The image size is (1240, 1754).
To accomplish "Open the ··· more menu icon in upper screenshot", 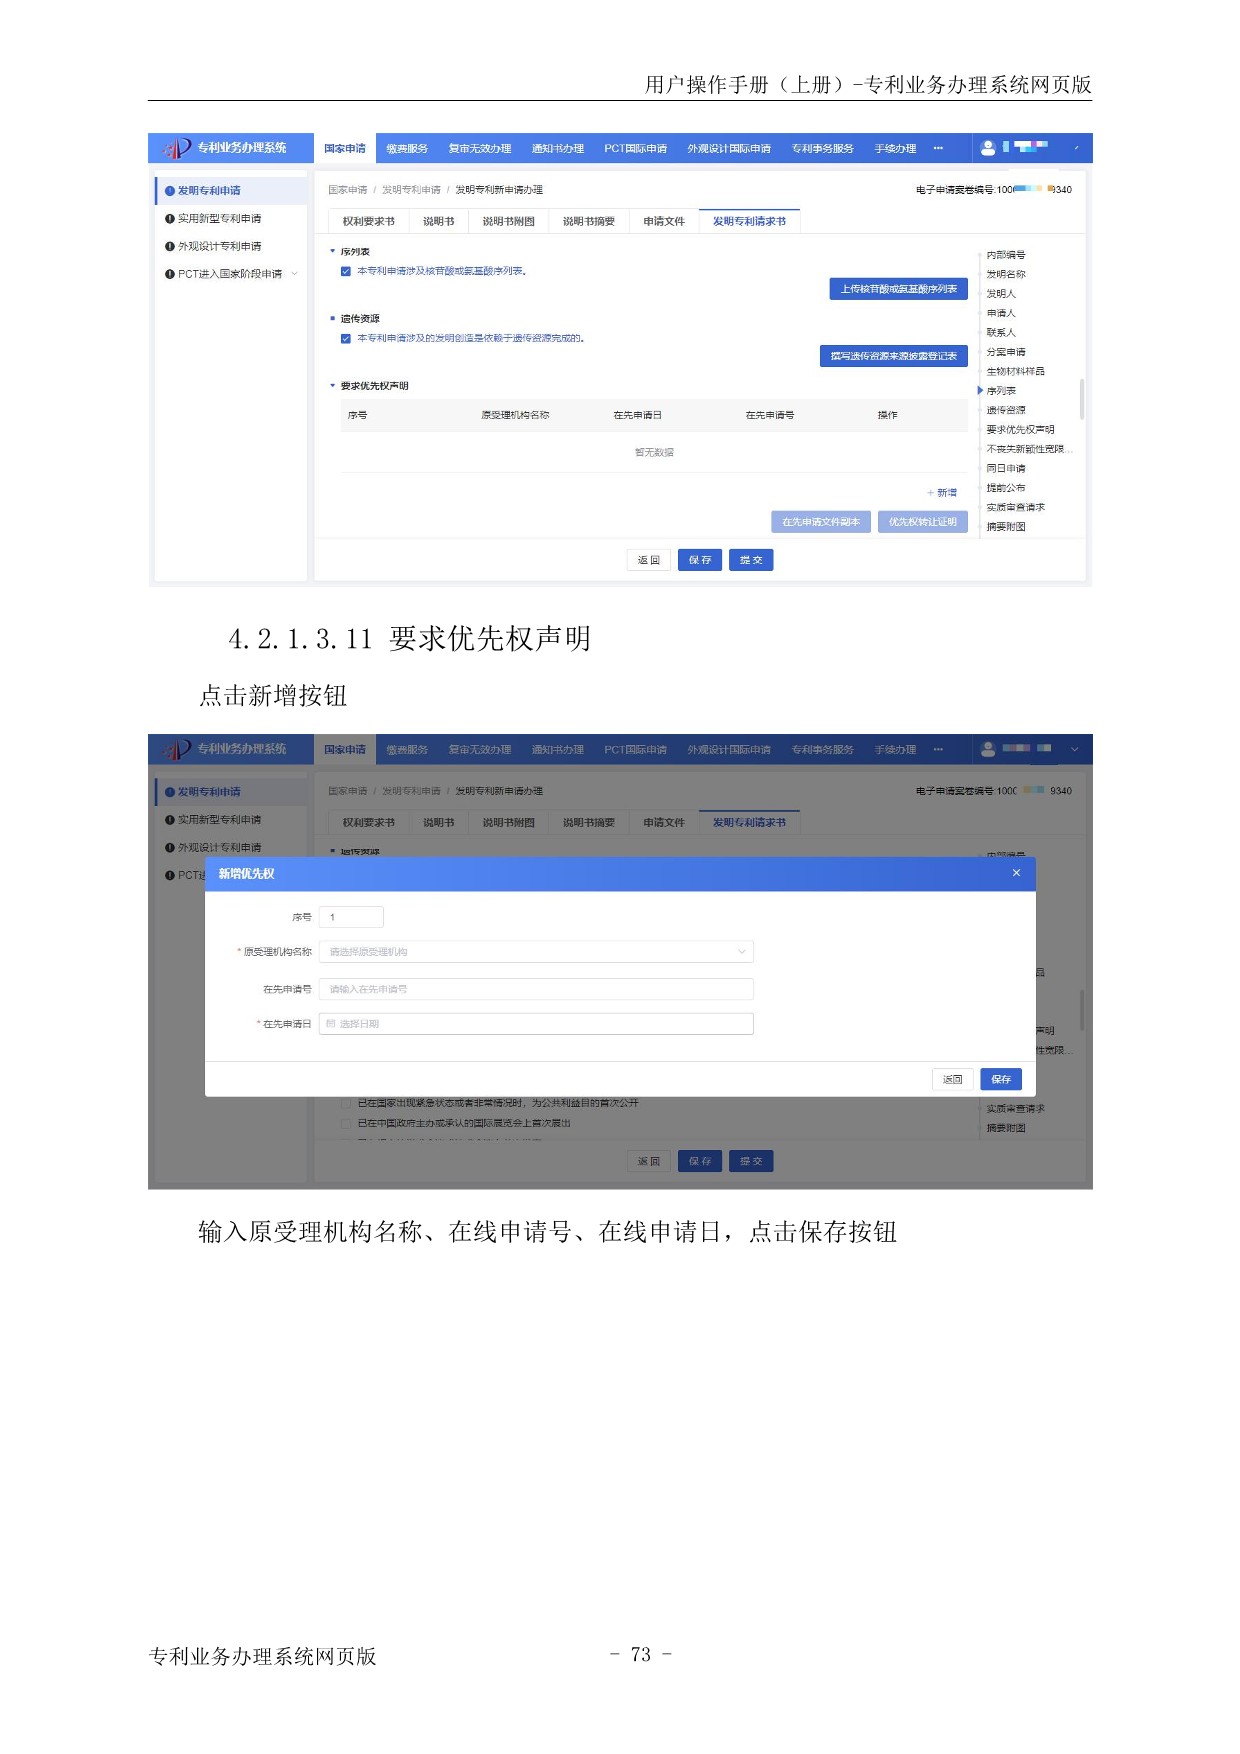I will 938,148.
